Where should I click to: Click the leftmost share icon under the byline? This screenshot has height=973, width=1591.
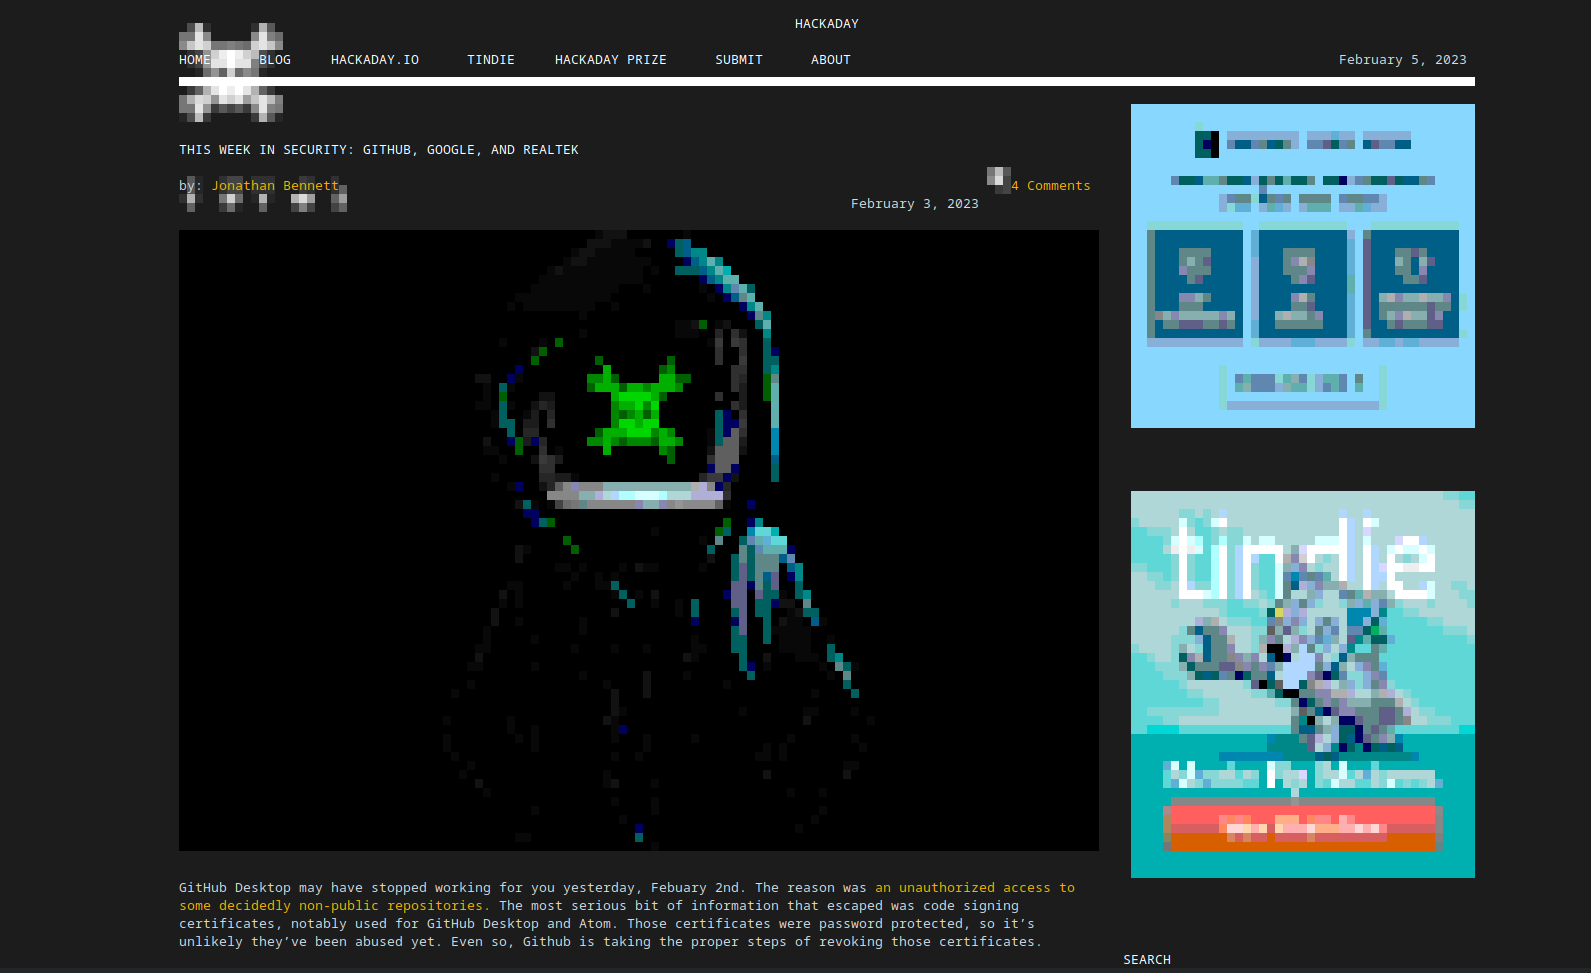click(x=190, y=202)
